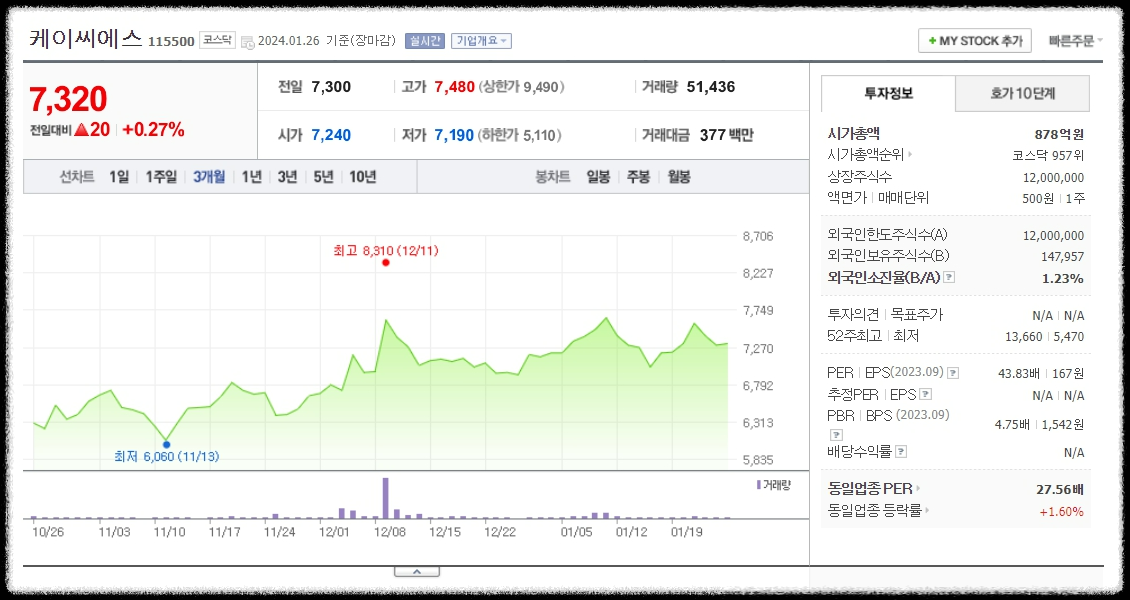Open the 시가총액순위 link
Screen dimensions: 1130x600
point(867,154)
